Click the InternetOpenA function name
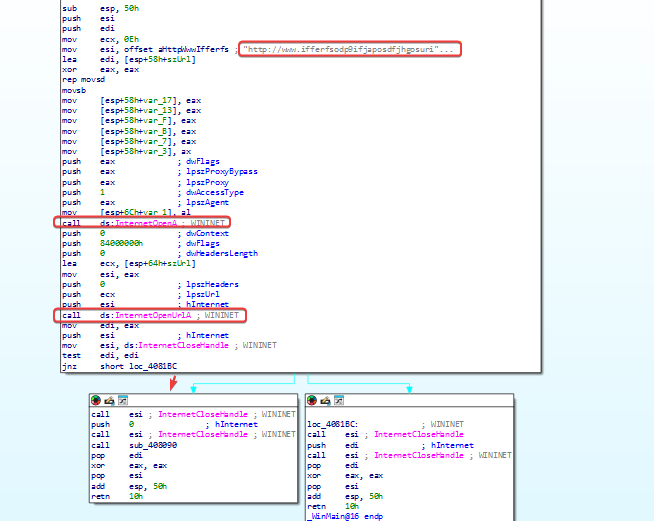 click(x=146, y=223)
